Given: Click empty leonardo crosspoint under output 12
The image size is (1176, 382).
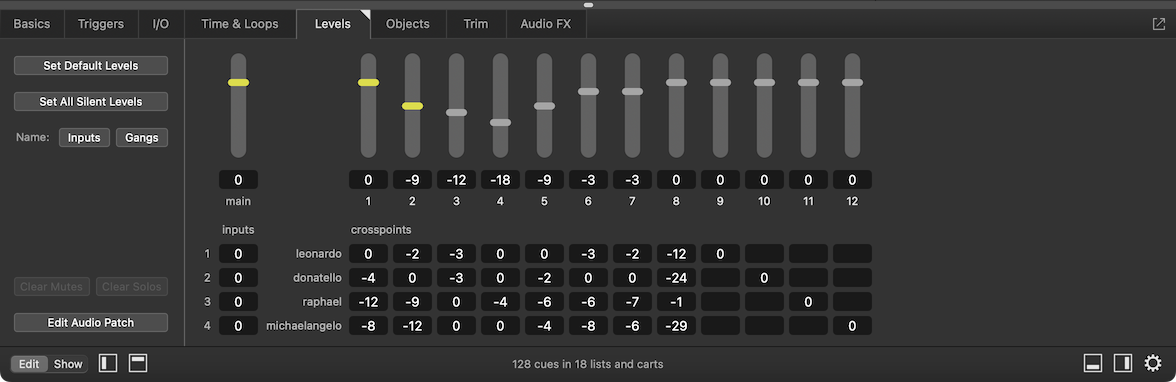Looking at the screenshot, I should point(852,254).
